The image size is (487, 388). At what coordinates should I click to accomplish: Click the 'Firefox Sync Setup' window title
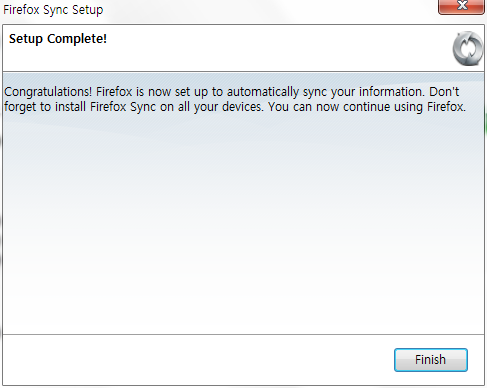(x=53, y=10)
